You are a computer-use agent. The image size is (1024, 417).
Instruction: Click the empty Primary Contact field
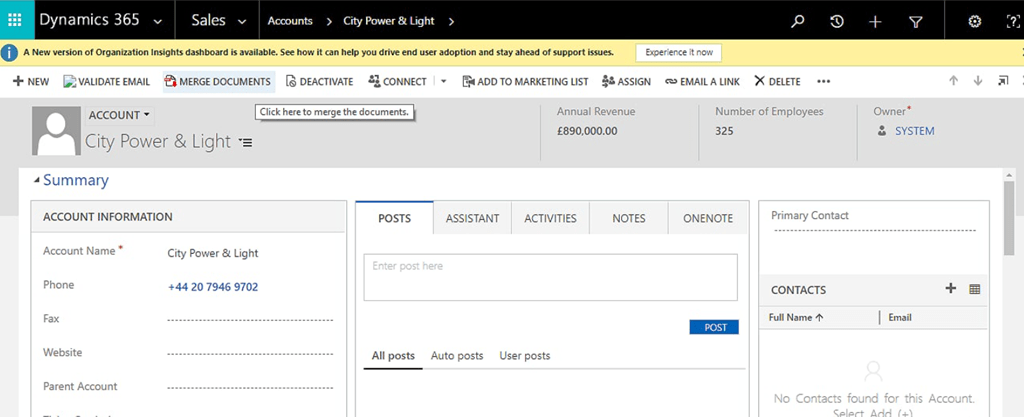click(874, 231)
